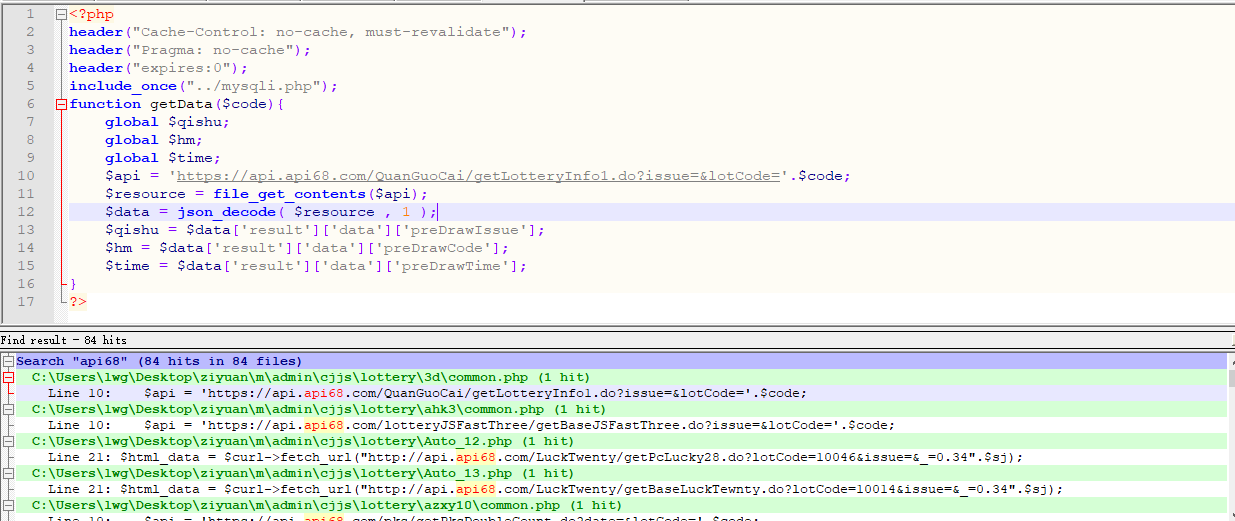The height and width of the screenshot is (521, 1235).
Task: Select the Search "api68" header row
Action: click(x=160, y=361)
